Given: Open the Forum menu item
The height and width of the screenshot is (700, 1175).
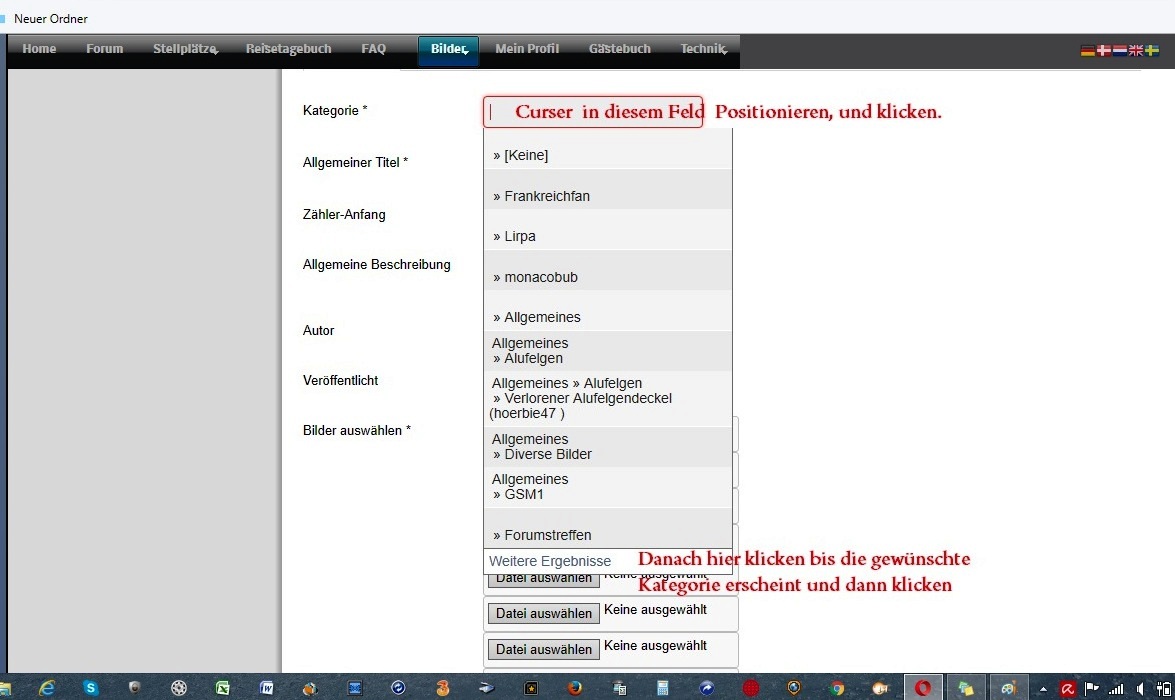Looking at the screenshot, I should pyautogui.click(x=104, y=49).
